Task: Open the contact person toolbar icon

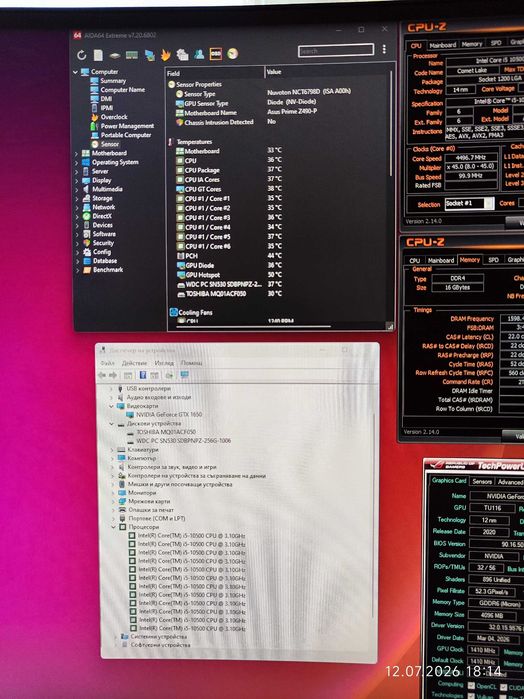Action: pos(199,54)
